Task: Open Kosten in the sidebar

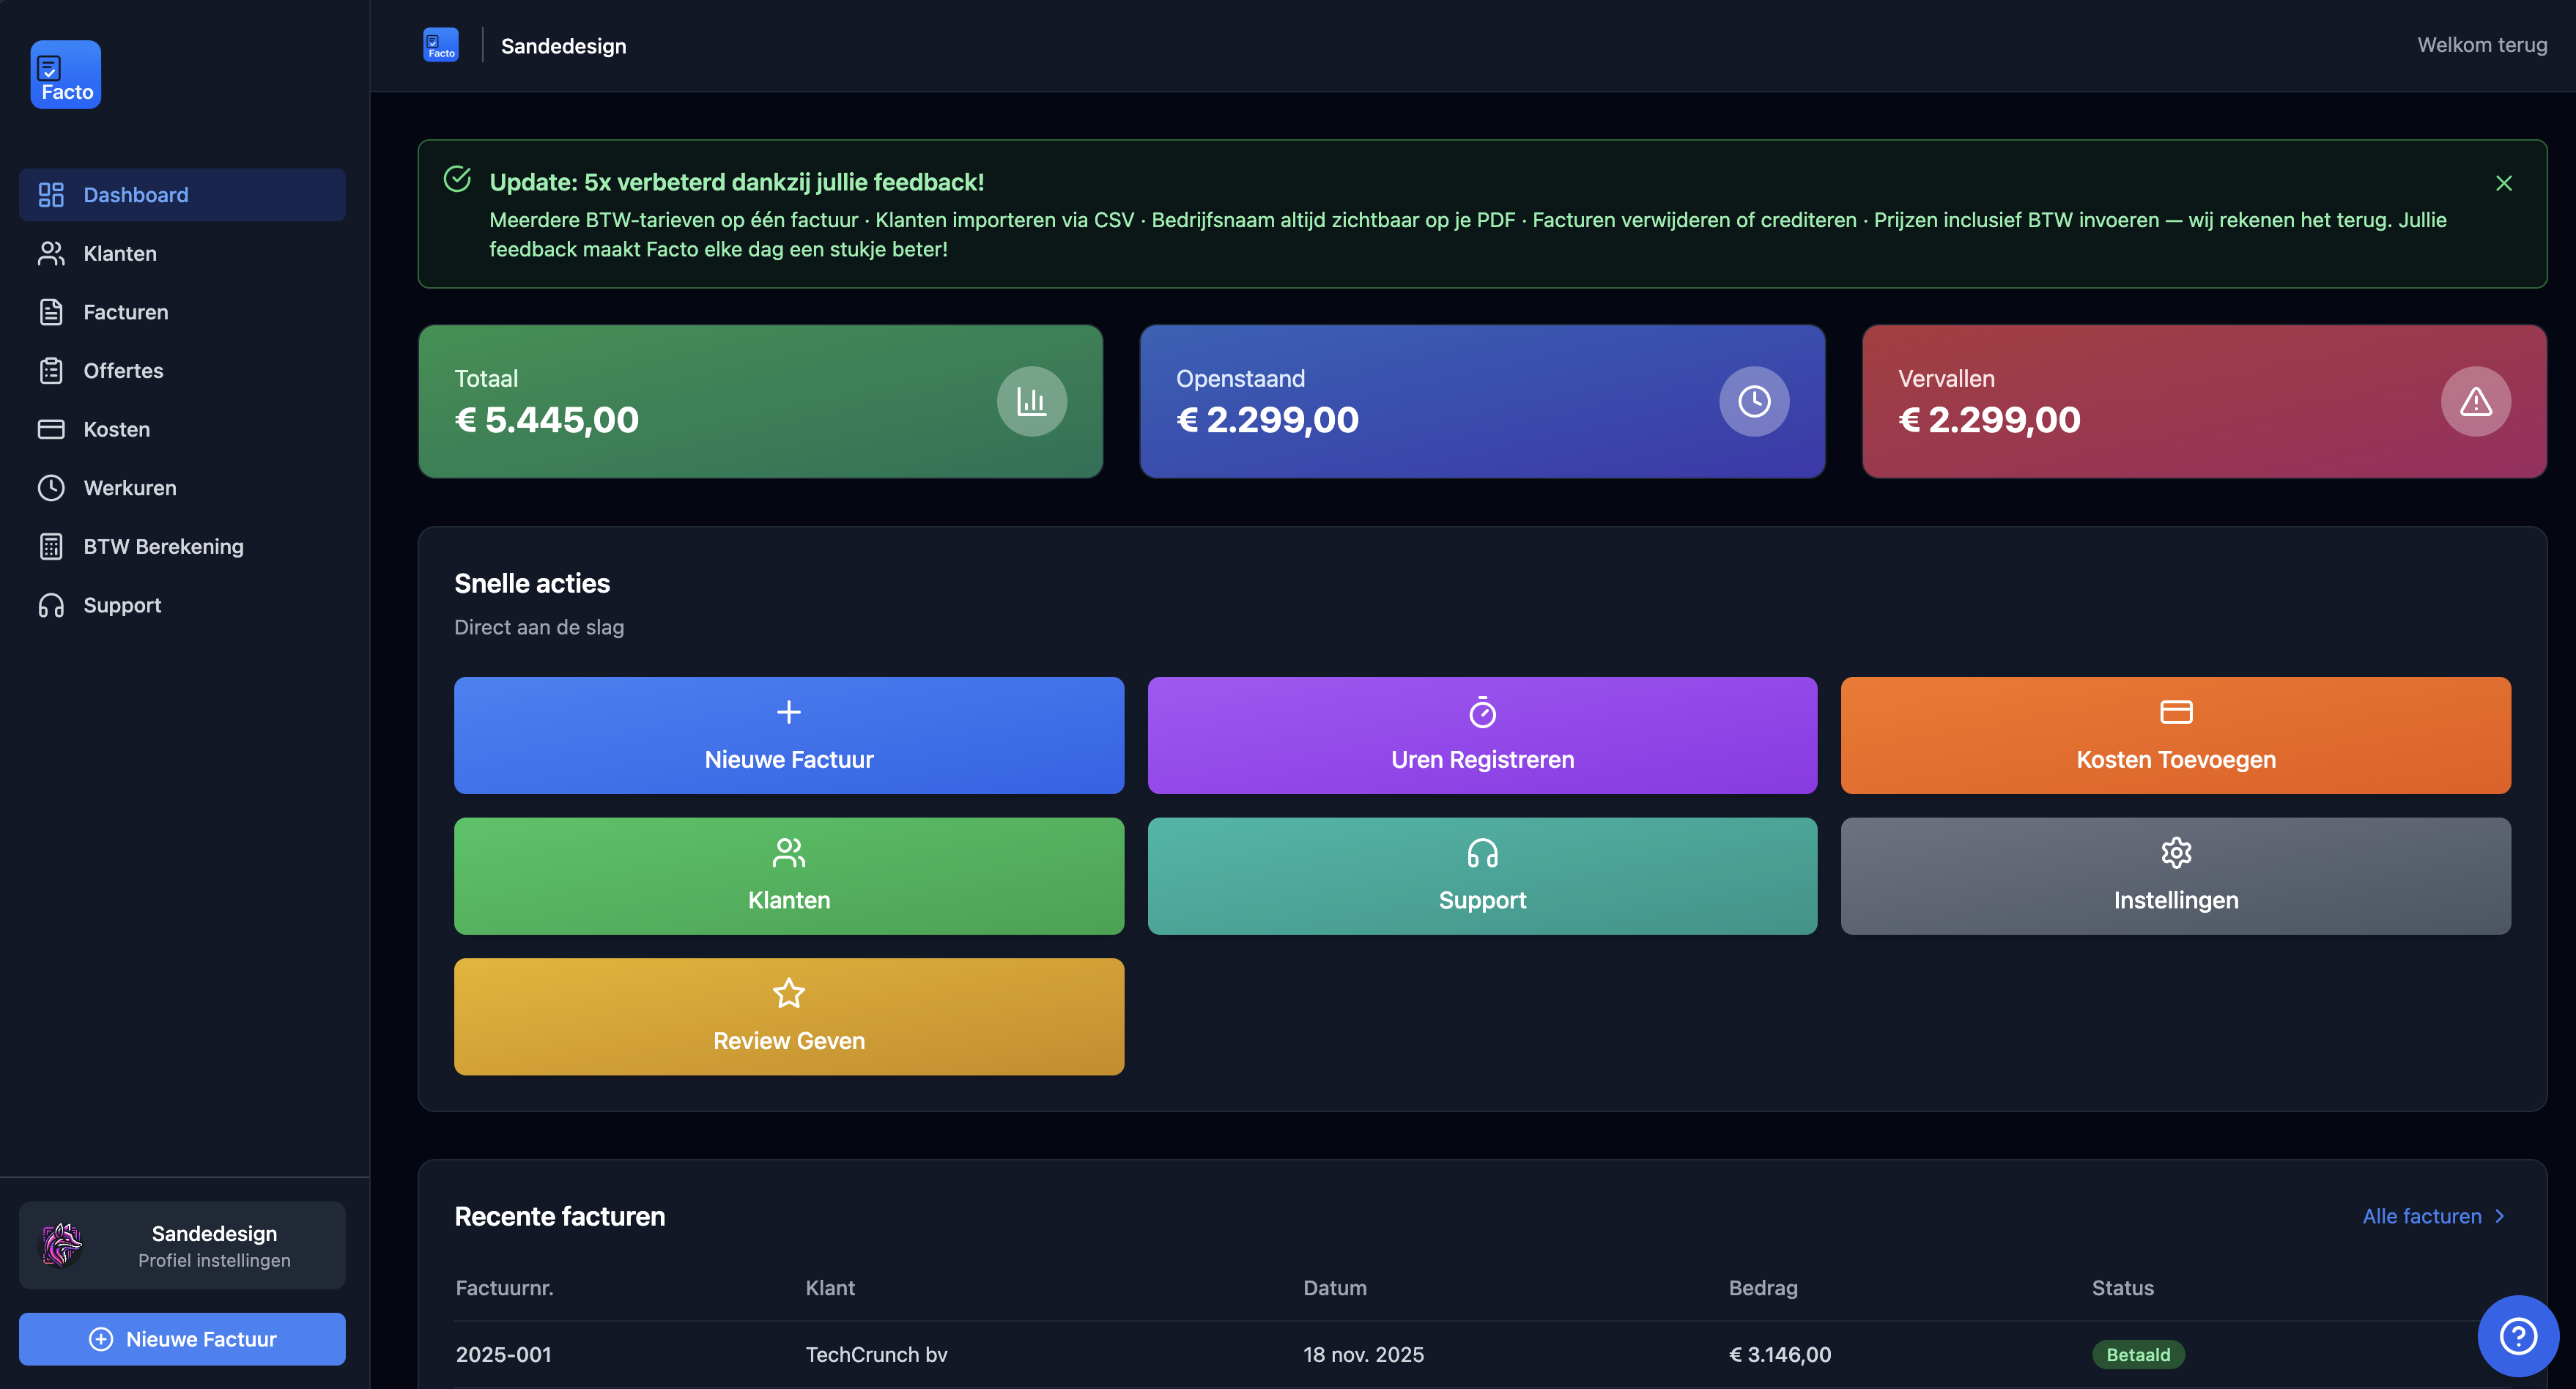Action: (182, 429)
